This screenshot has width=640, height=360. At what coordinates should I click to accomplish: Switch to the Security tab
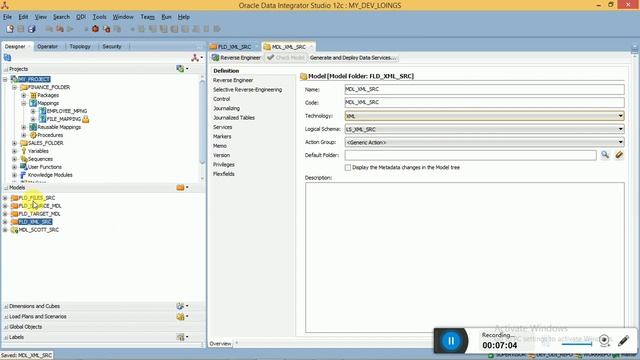coord(112,47)
